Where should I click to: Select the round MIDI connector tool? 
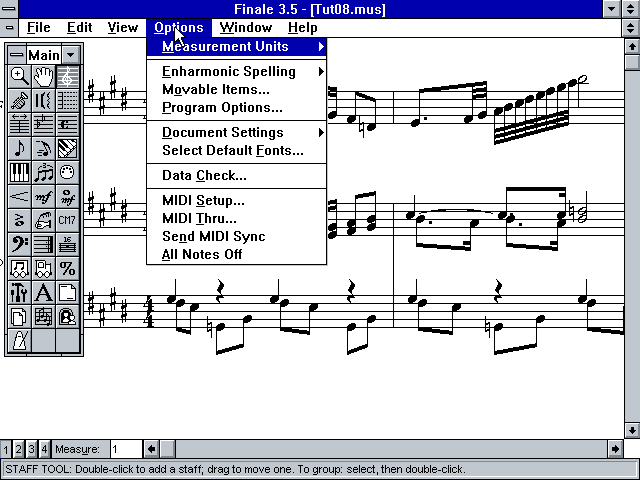67,173
